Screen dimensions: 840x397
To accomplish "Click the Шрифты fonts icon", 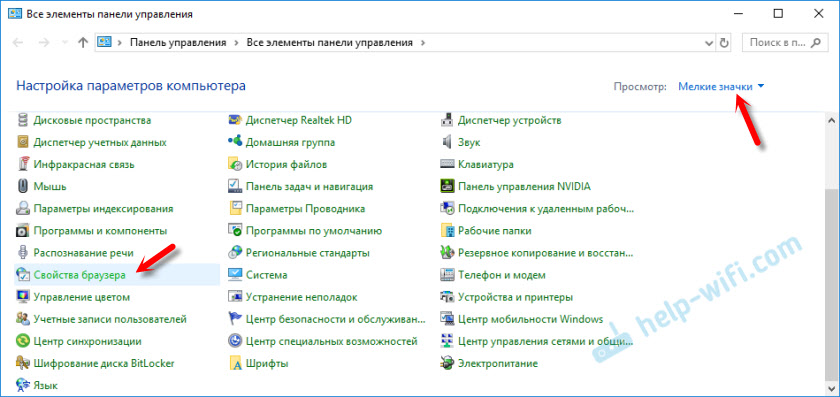I will click(235, 363).
